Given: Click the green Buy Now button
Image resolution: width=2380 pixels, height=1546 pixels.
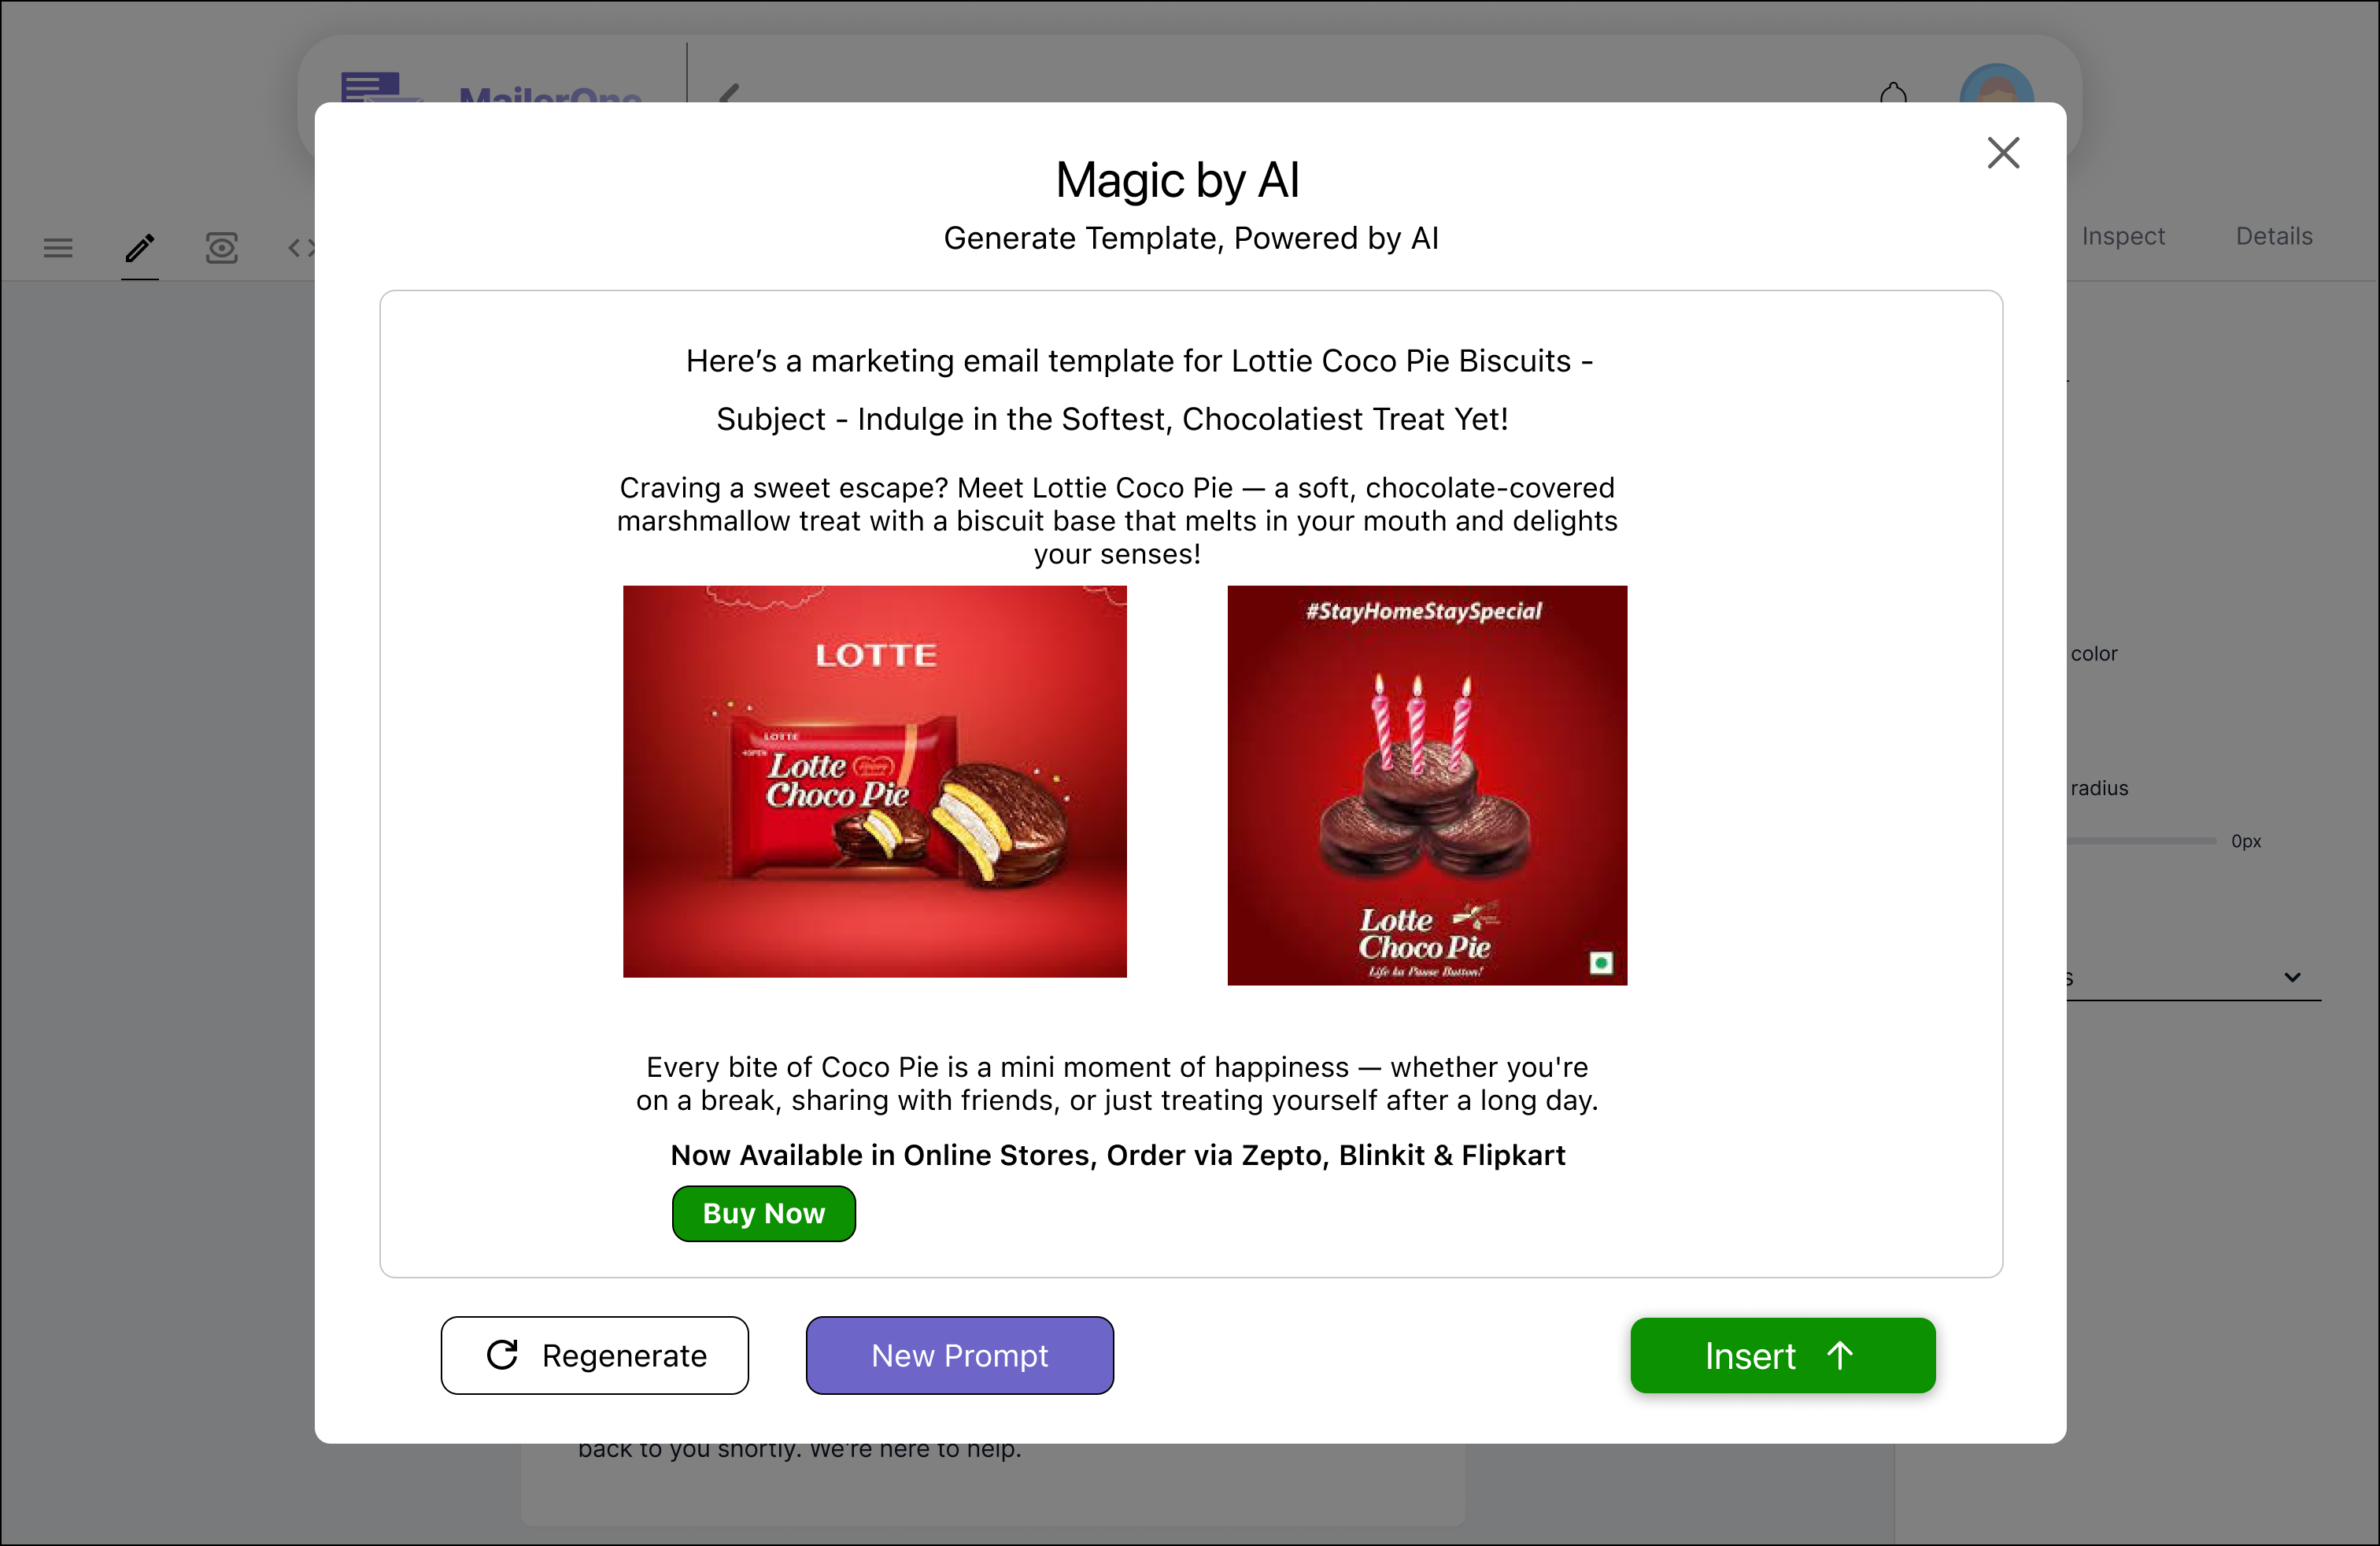Looking at the screenshot, I should [x=763, y=1213].
